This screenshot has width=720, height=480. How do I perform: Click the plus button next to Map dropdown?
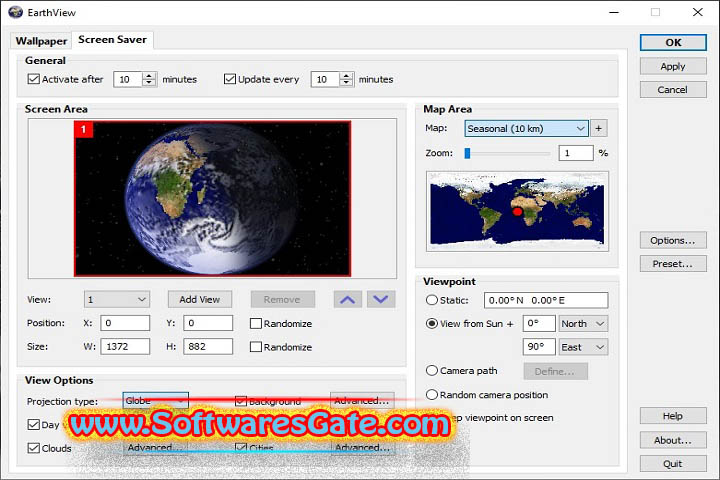[x=598, y=128]
